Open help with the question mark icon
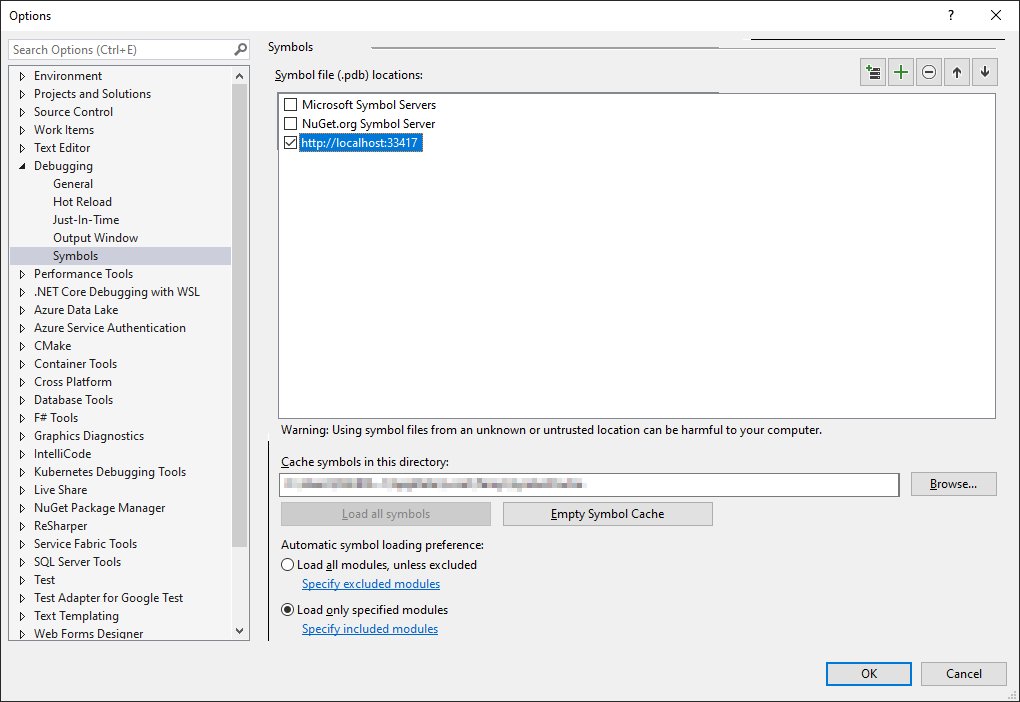 [951, 15]
